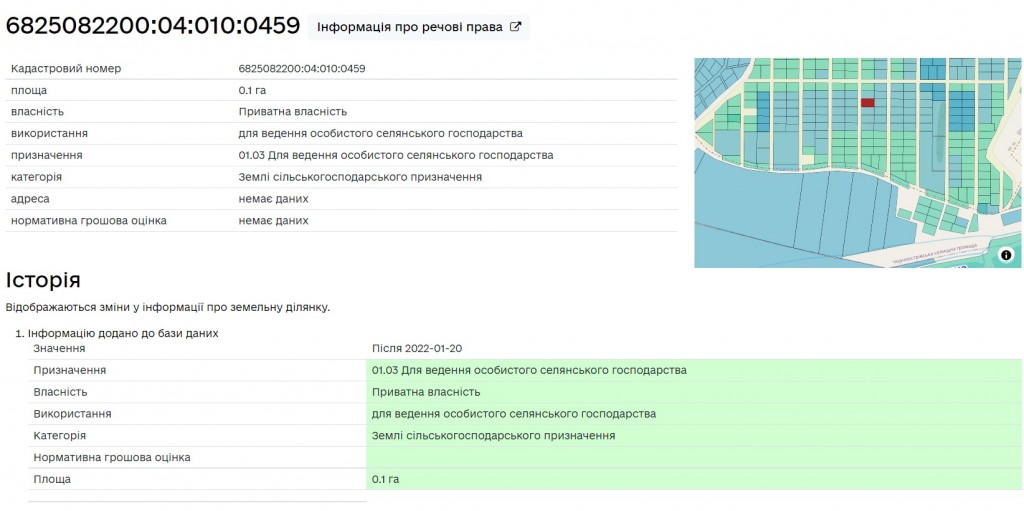Click the cadastral number value in the details table
This screenshot has width=1024, height=511.
pos(302,69)
